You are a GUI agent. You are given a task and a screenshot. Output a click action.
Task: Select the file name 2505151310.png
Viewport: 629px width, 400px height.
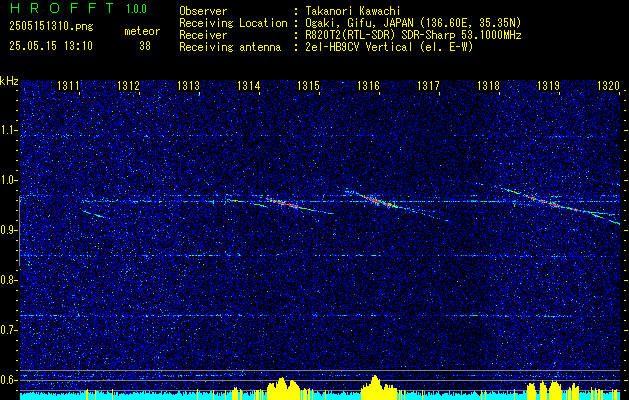click(x=51, y=27)
